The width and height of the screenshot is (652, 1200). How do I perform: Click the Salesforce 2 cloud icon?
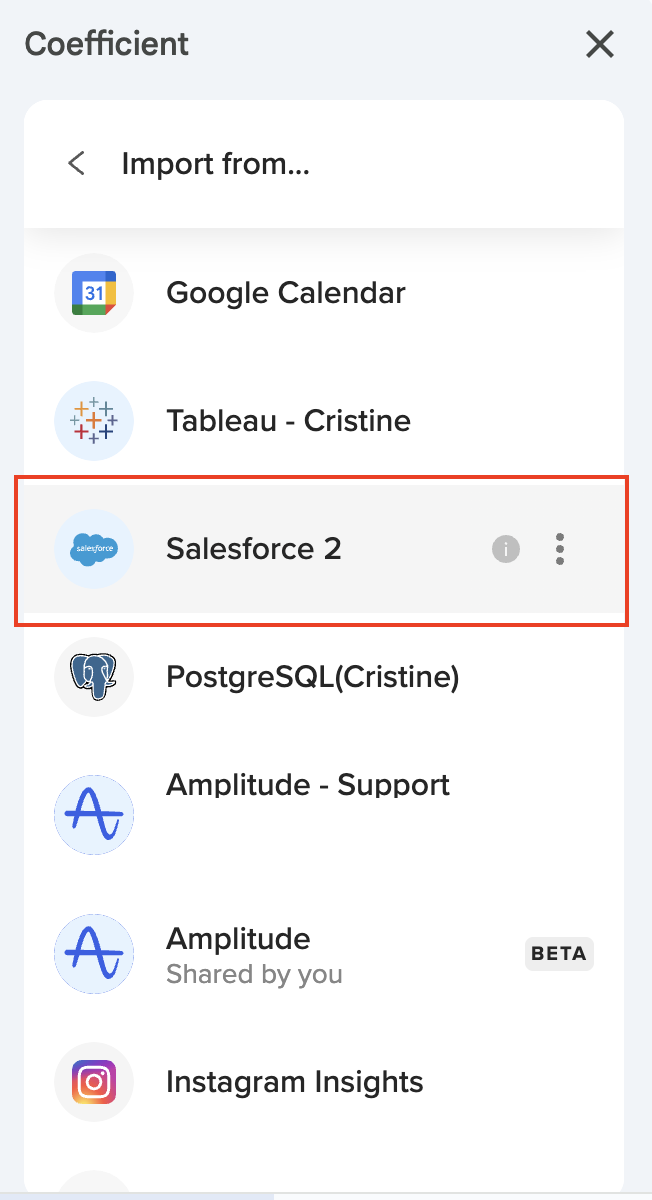tap(93, 549)
